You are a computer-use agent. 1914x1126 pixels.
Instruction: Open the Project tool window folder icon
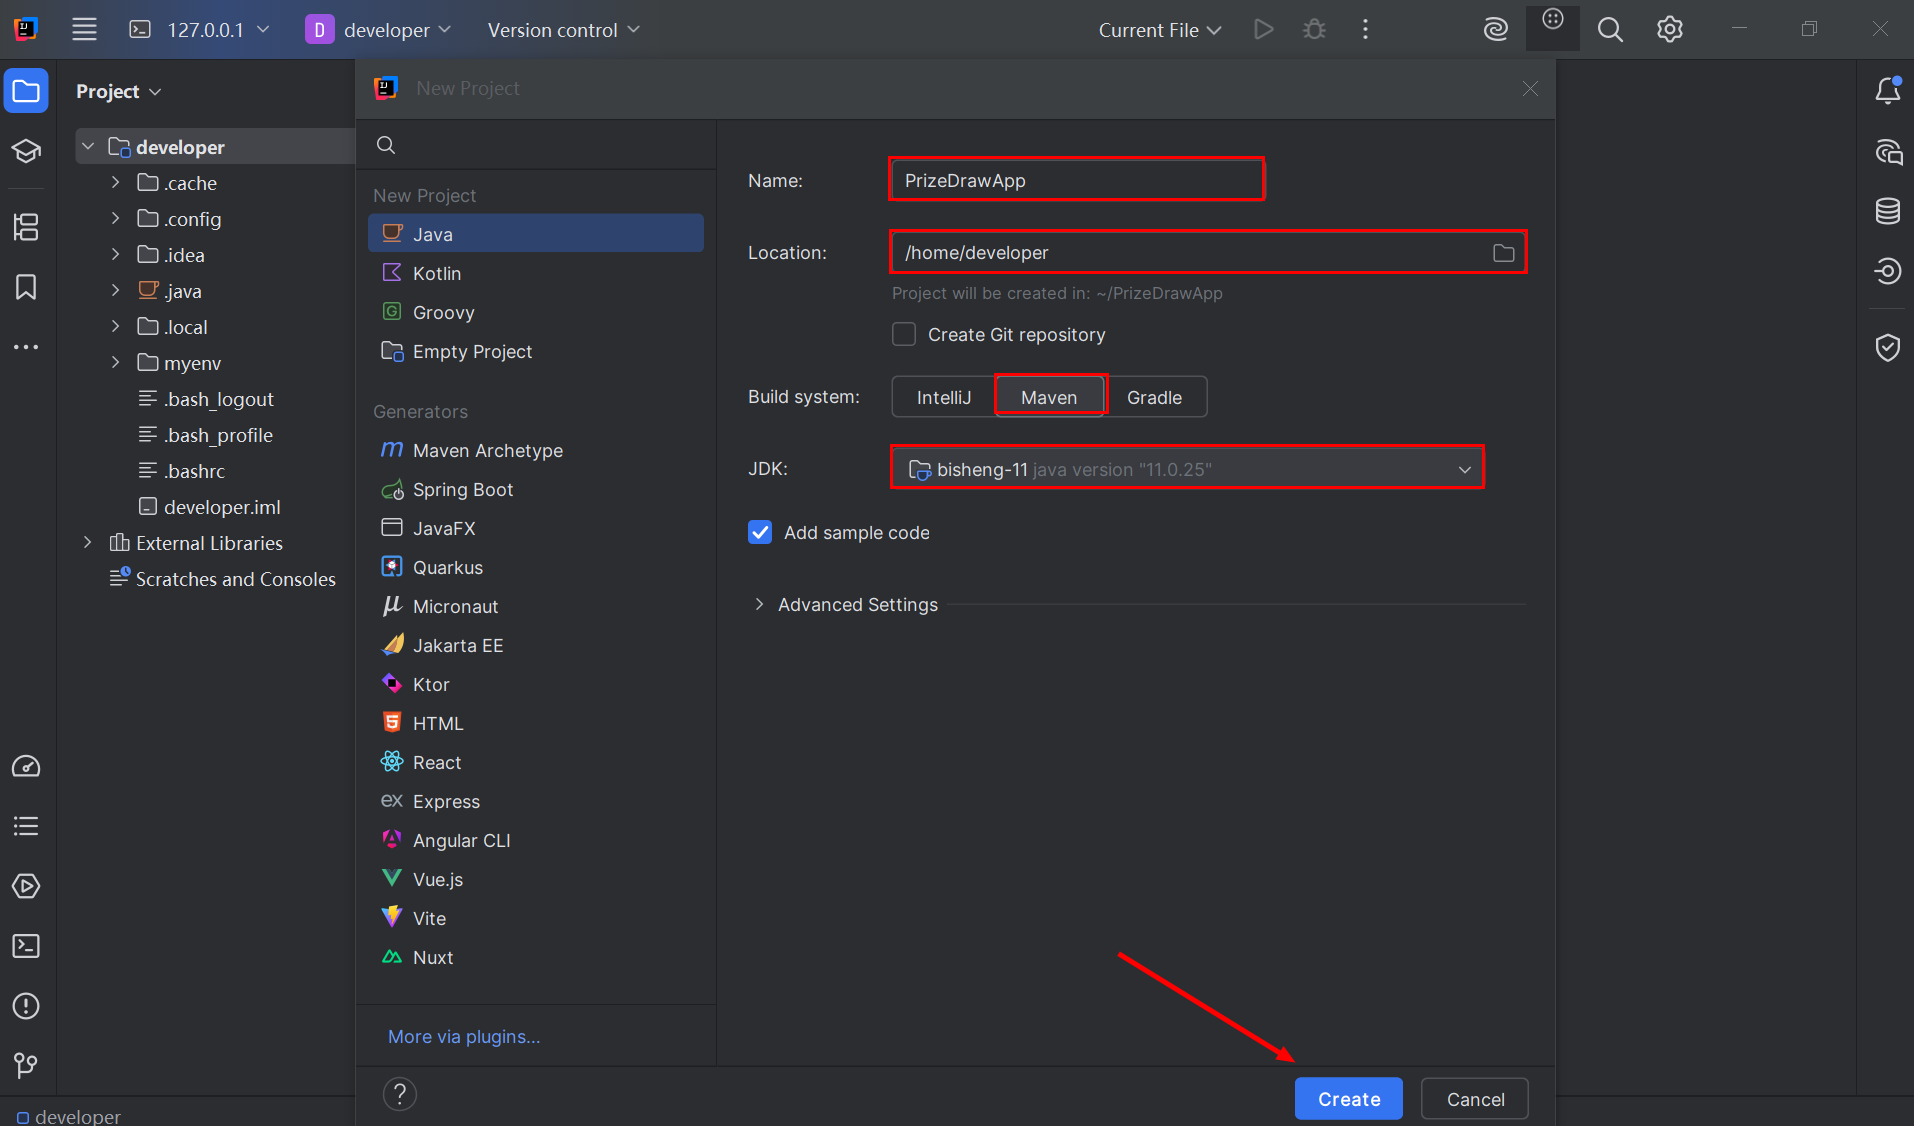[x=26, y=91]
